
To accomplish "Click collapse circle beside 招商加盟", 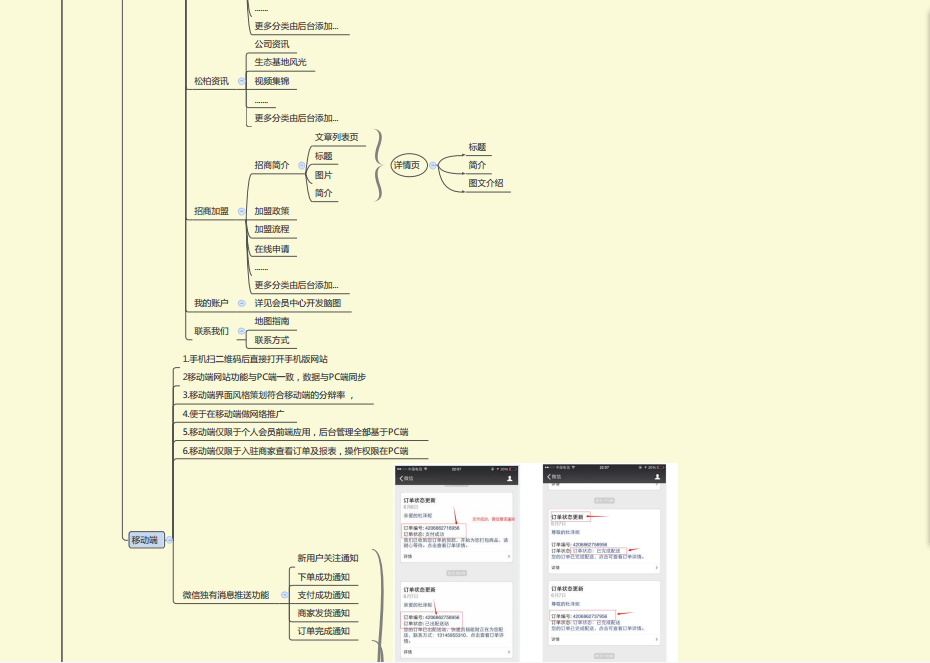I will click(240, 211).
